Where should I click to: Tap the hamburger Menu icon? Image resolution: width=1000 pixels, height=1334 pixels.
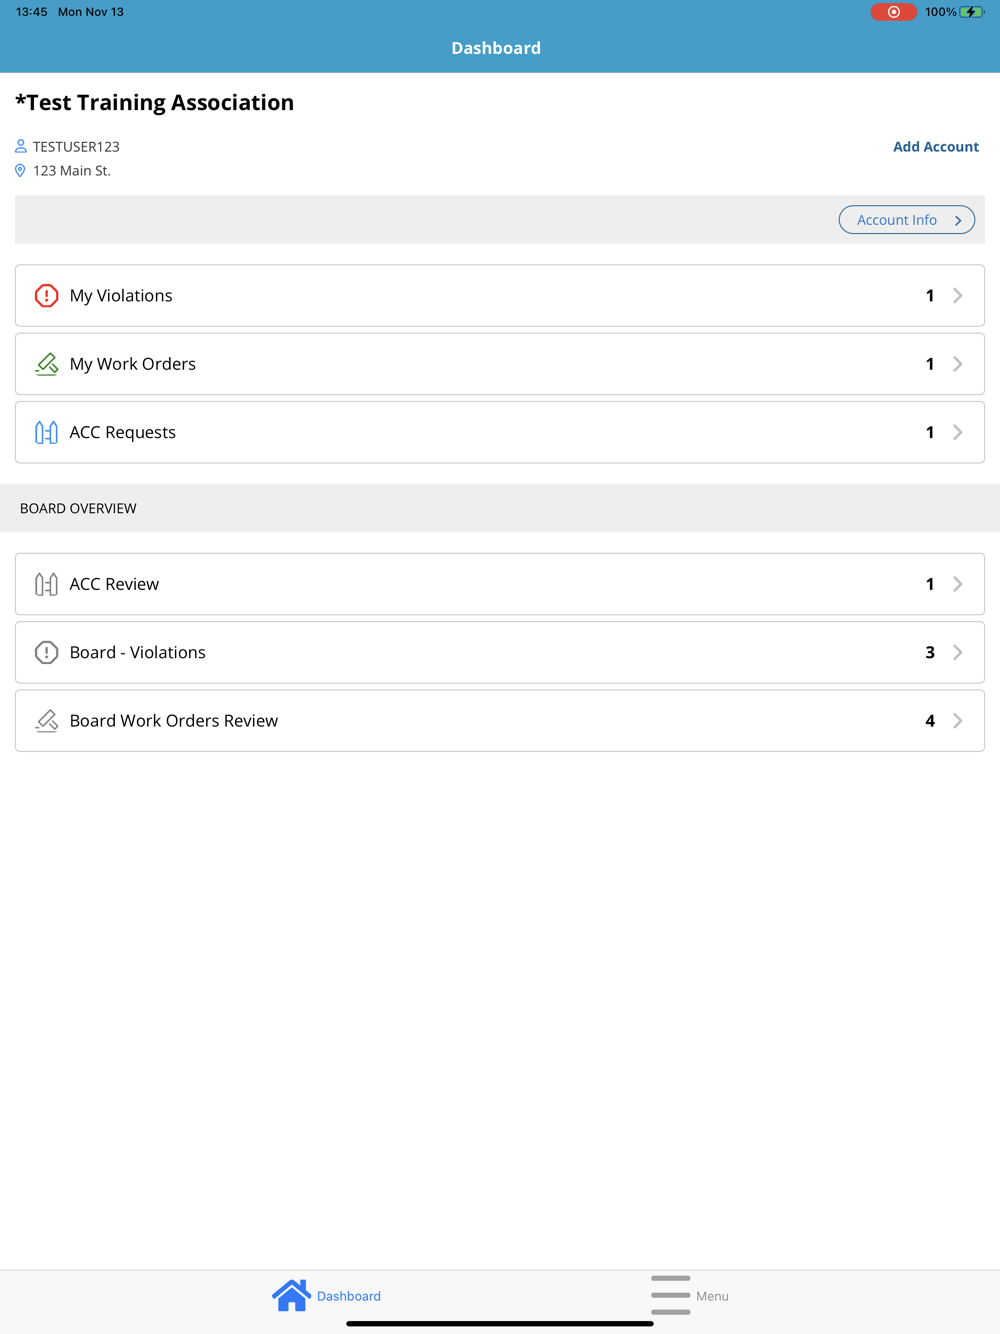(670, 1295)
